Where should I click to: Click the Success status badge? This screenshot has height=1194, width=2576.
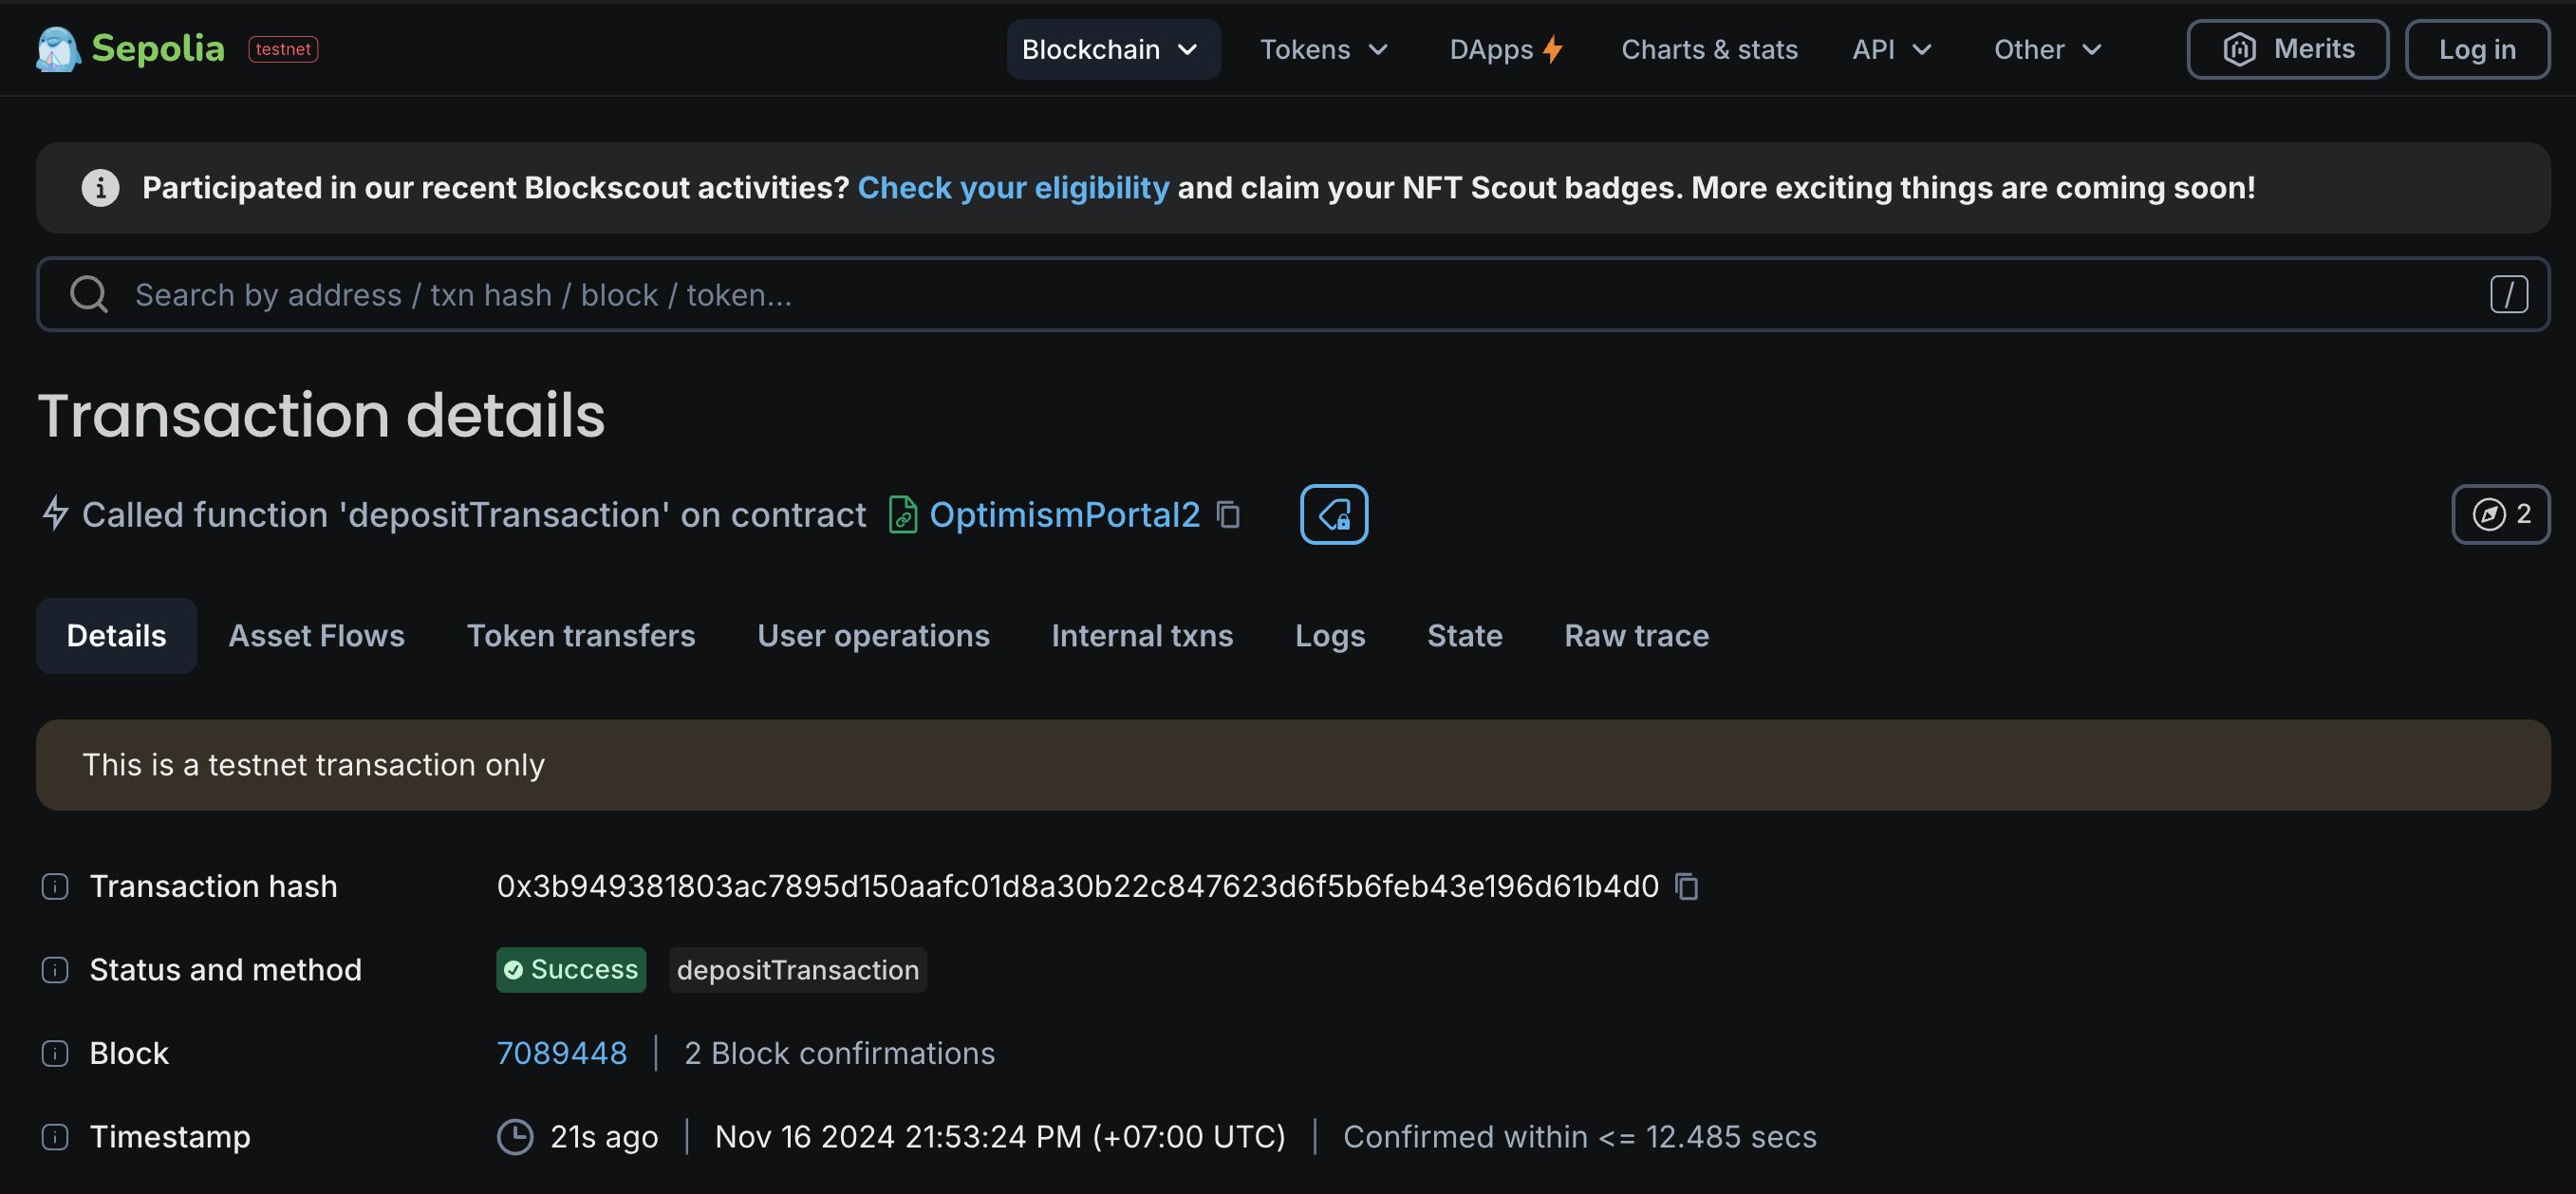(571, 970)
